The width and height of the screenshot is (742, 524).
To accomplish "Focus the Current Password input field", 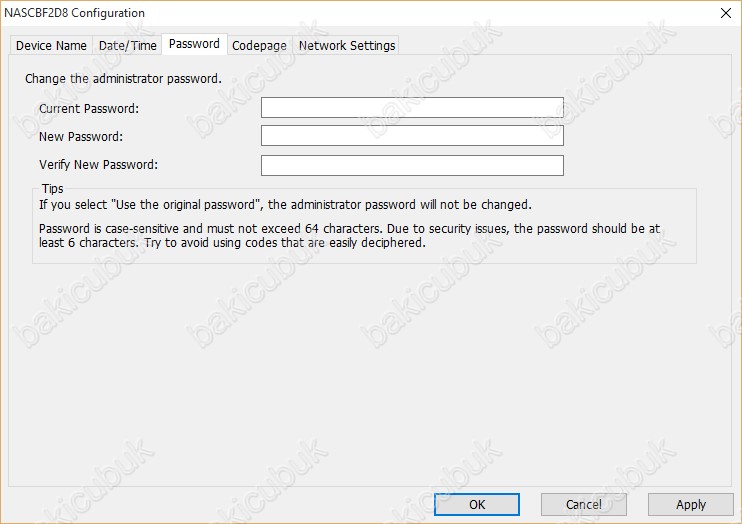I will point(412,107).
